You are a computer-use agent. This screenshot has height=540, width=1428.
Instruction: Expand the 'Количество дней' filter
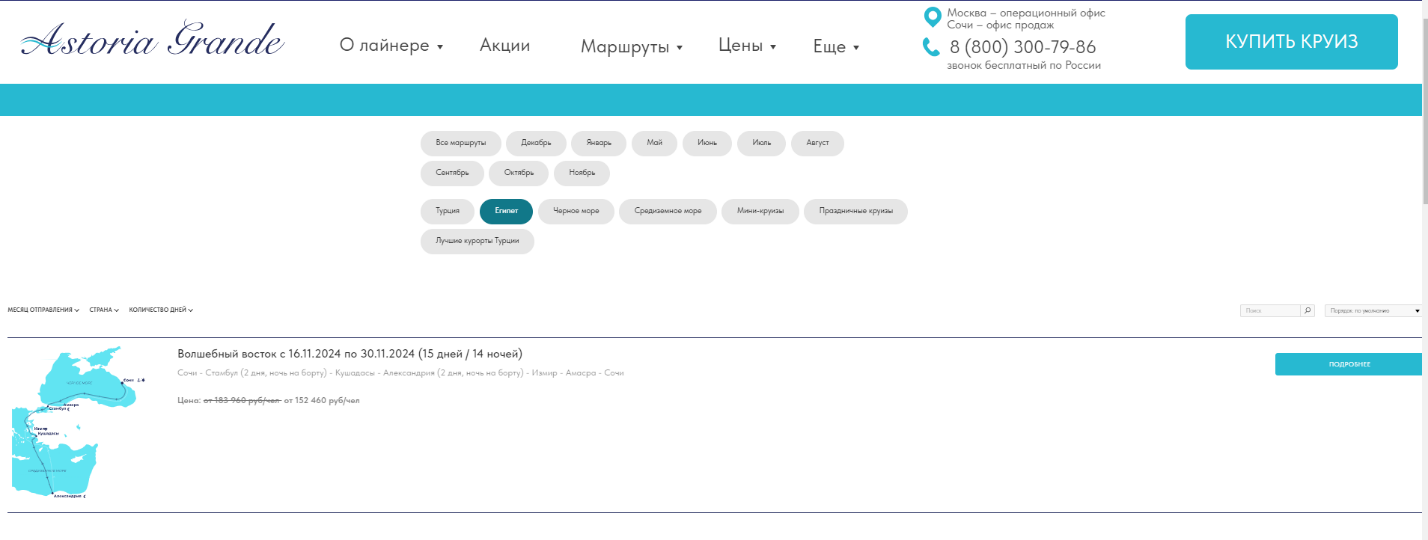click(161, 310)
